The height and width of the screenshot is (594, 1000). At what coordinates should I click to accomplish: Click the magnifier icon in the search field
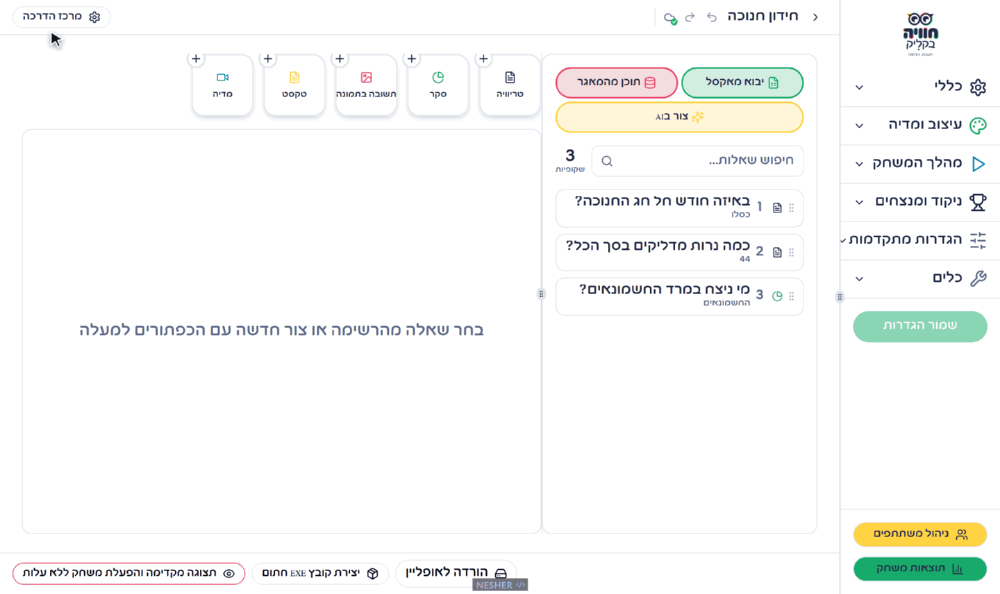[x=607, y=161]
